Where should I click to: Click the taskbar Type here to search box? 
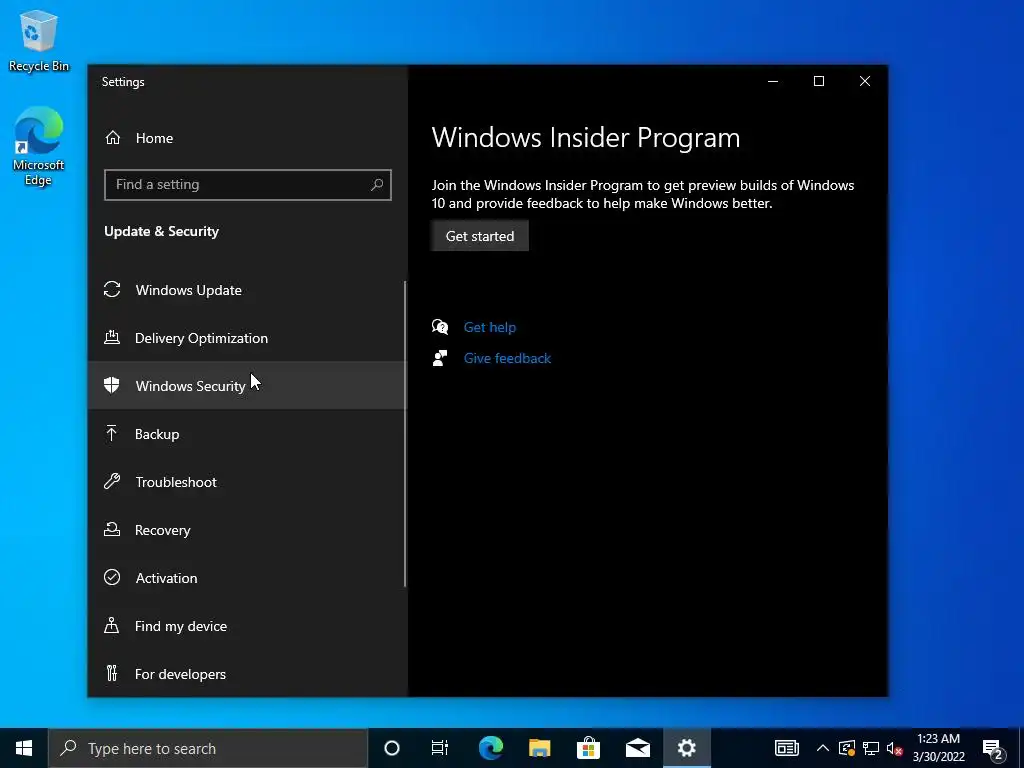[208, 748]
